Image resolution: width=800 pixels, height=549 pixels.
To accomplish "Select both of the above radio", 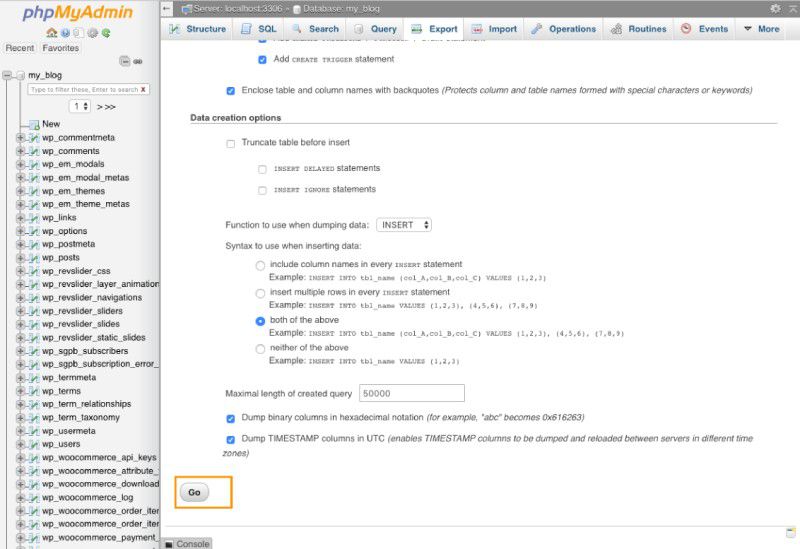I will [x=260, y=321].
